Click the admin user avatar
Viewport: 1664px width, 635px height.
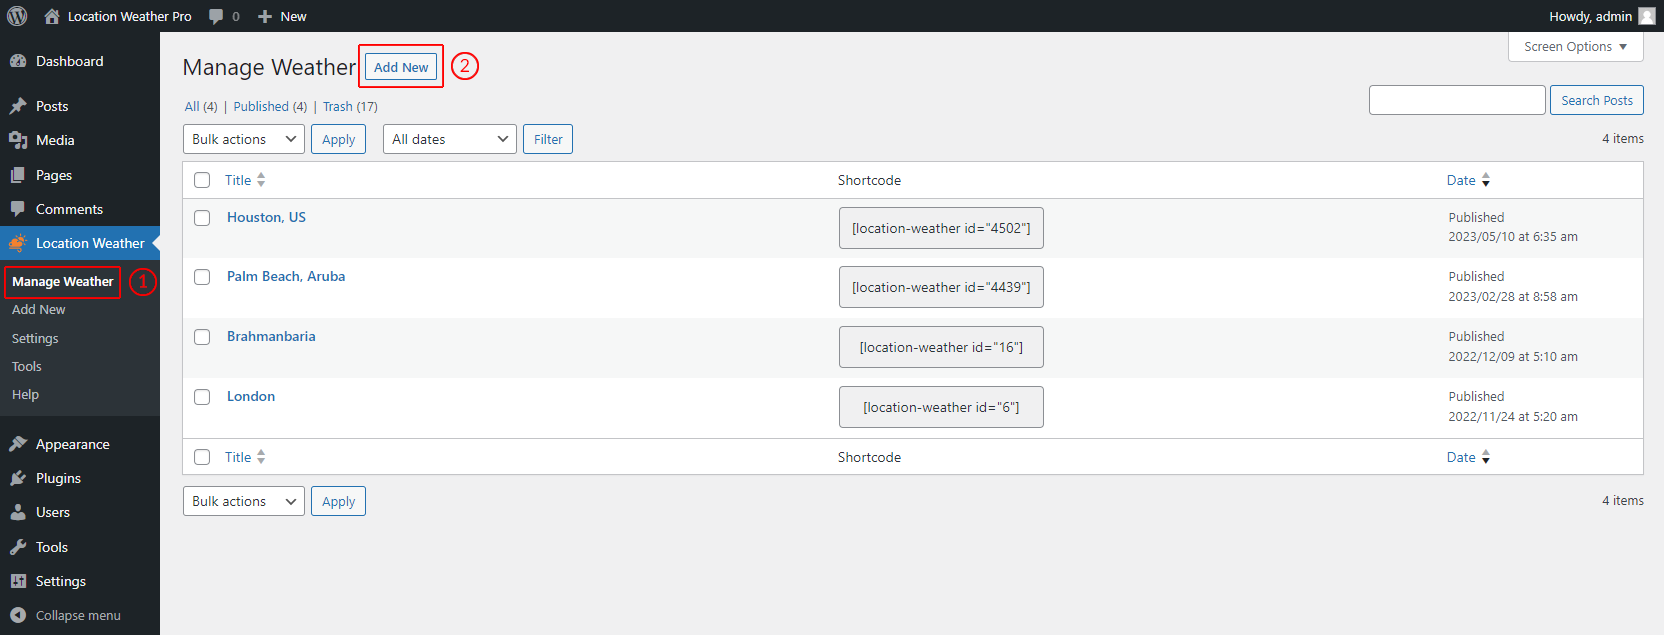(1646, 16)
